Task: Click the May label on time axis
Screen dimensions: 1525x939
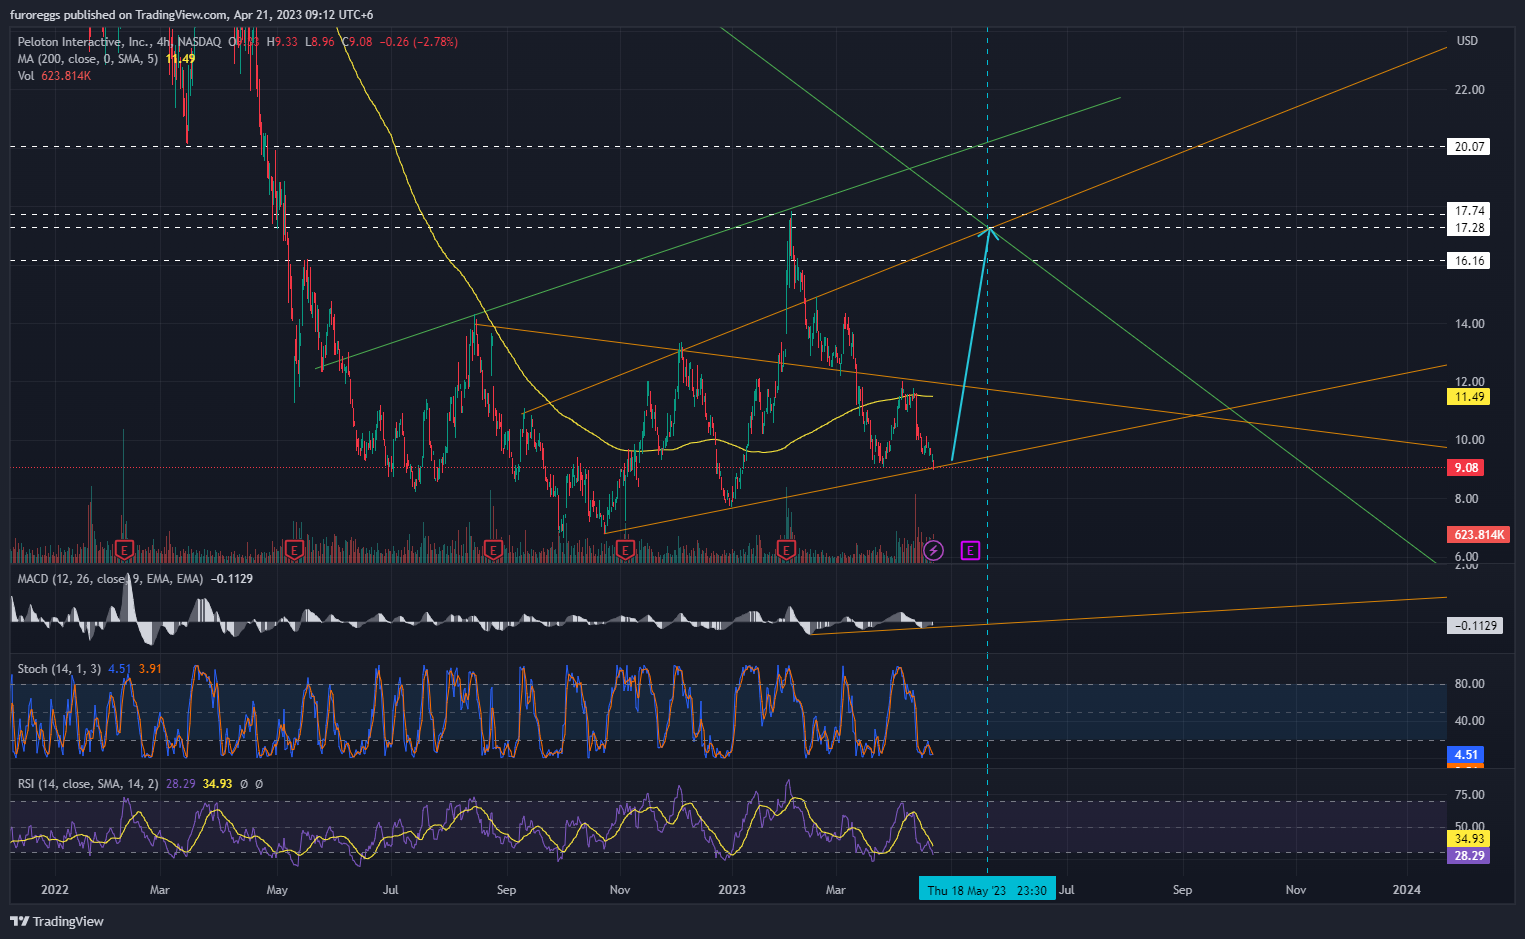Action: coord(277,890)
